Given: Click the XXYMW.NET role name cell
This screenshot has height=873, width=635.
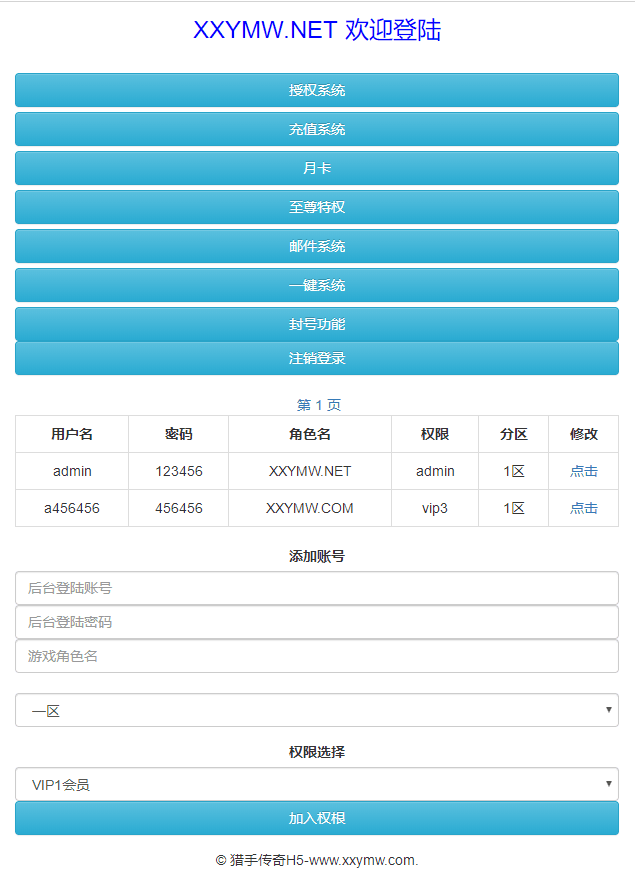Looking at the screenshot, I should click(x=310, y=471).
